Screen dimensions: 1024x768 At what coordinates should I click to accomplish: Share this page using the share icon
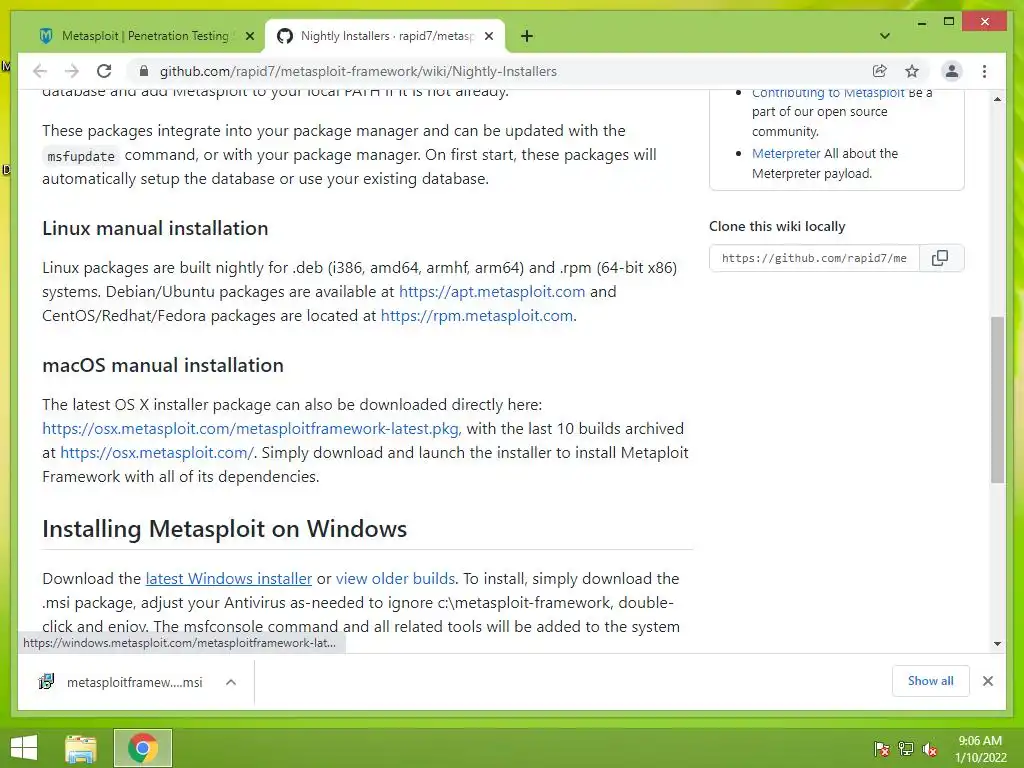coord(880,71)
